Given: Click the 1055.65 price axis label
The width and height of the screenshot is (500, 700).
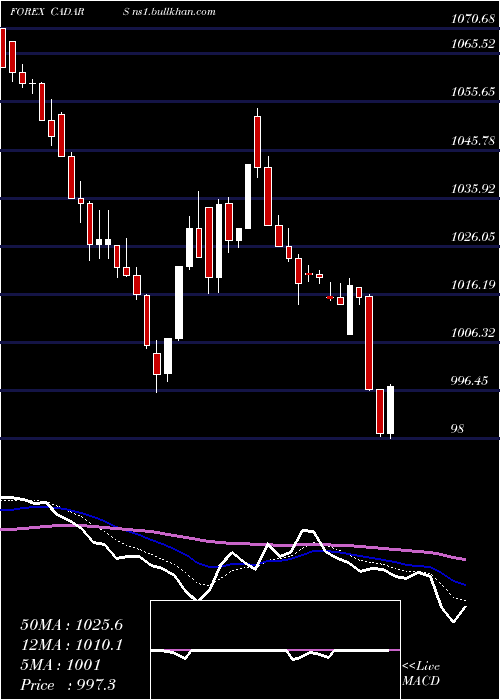Looking at the screenshot, I should 473,92.
